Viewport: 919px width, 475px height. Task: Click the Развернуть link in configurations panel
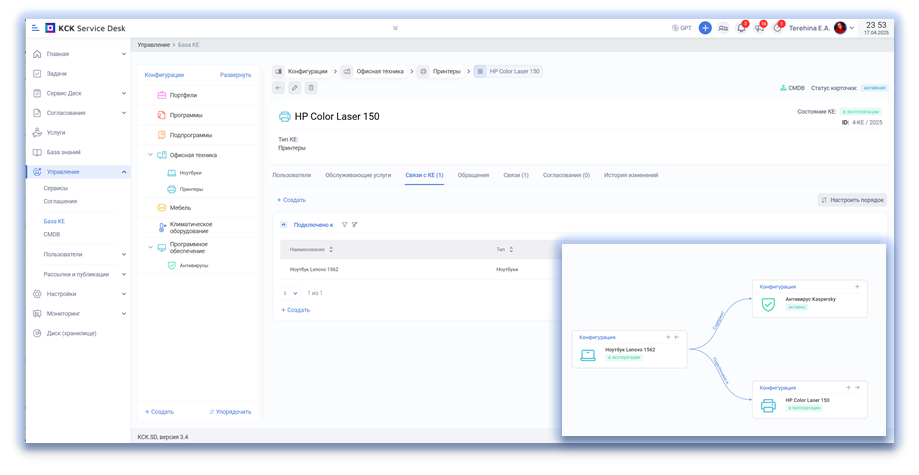(x=235, y=75)
